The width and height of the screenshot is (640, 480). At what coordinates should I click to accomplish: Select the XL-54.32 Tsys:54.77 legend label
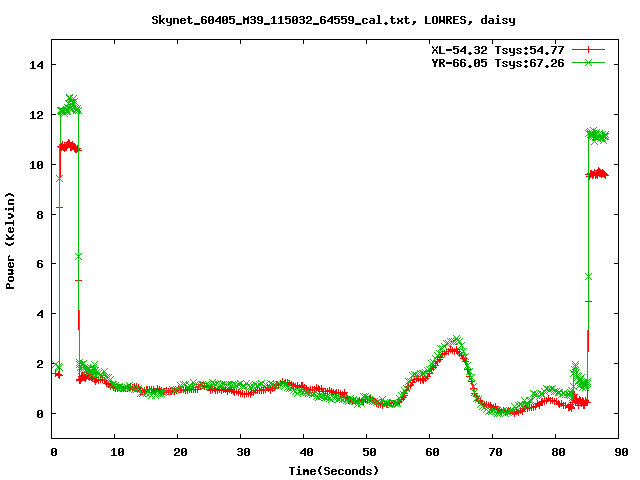pyautogui.click(x=498, y=50)
